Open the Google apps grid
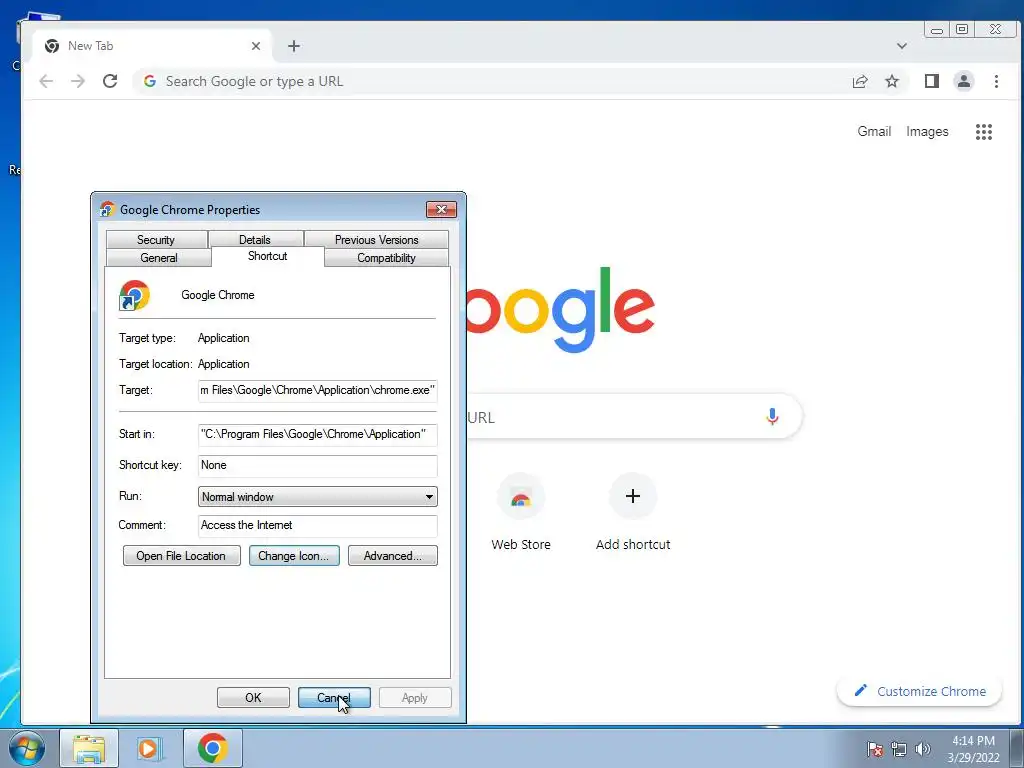 tap(984, 132)
